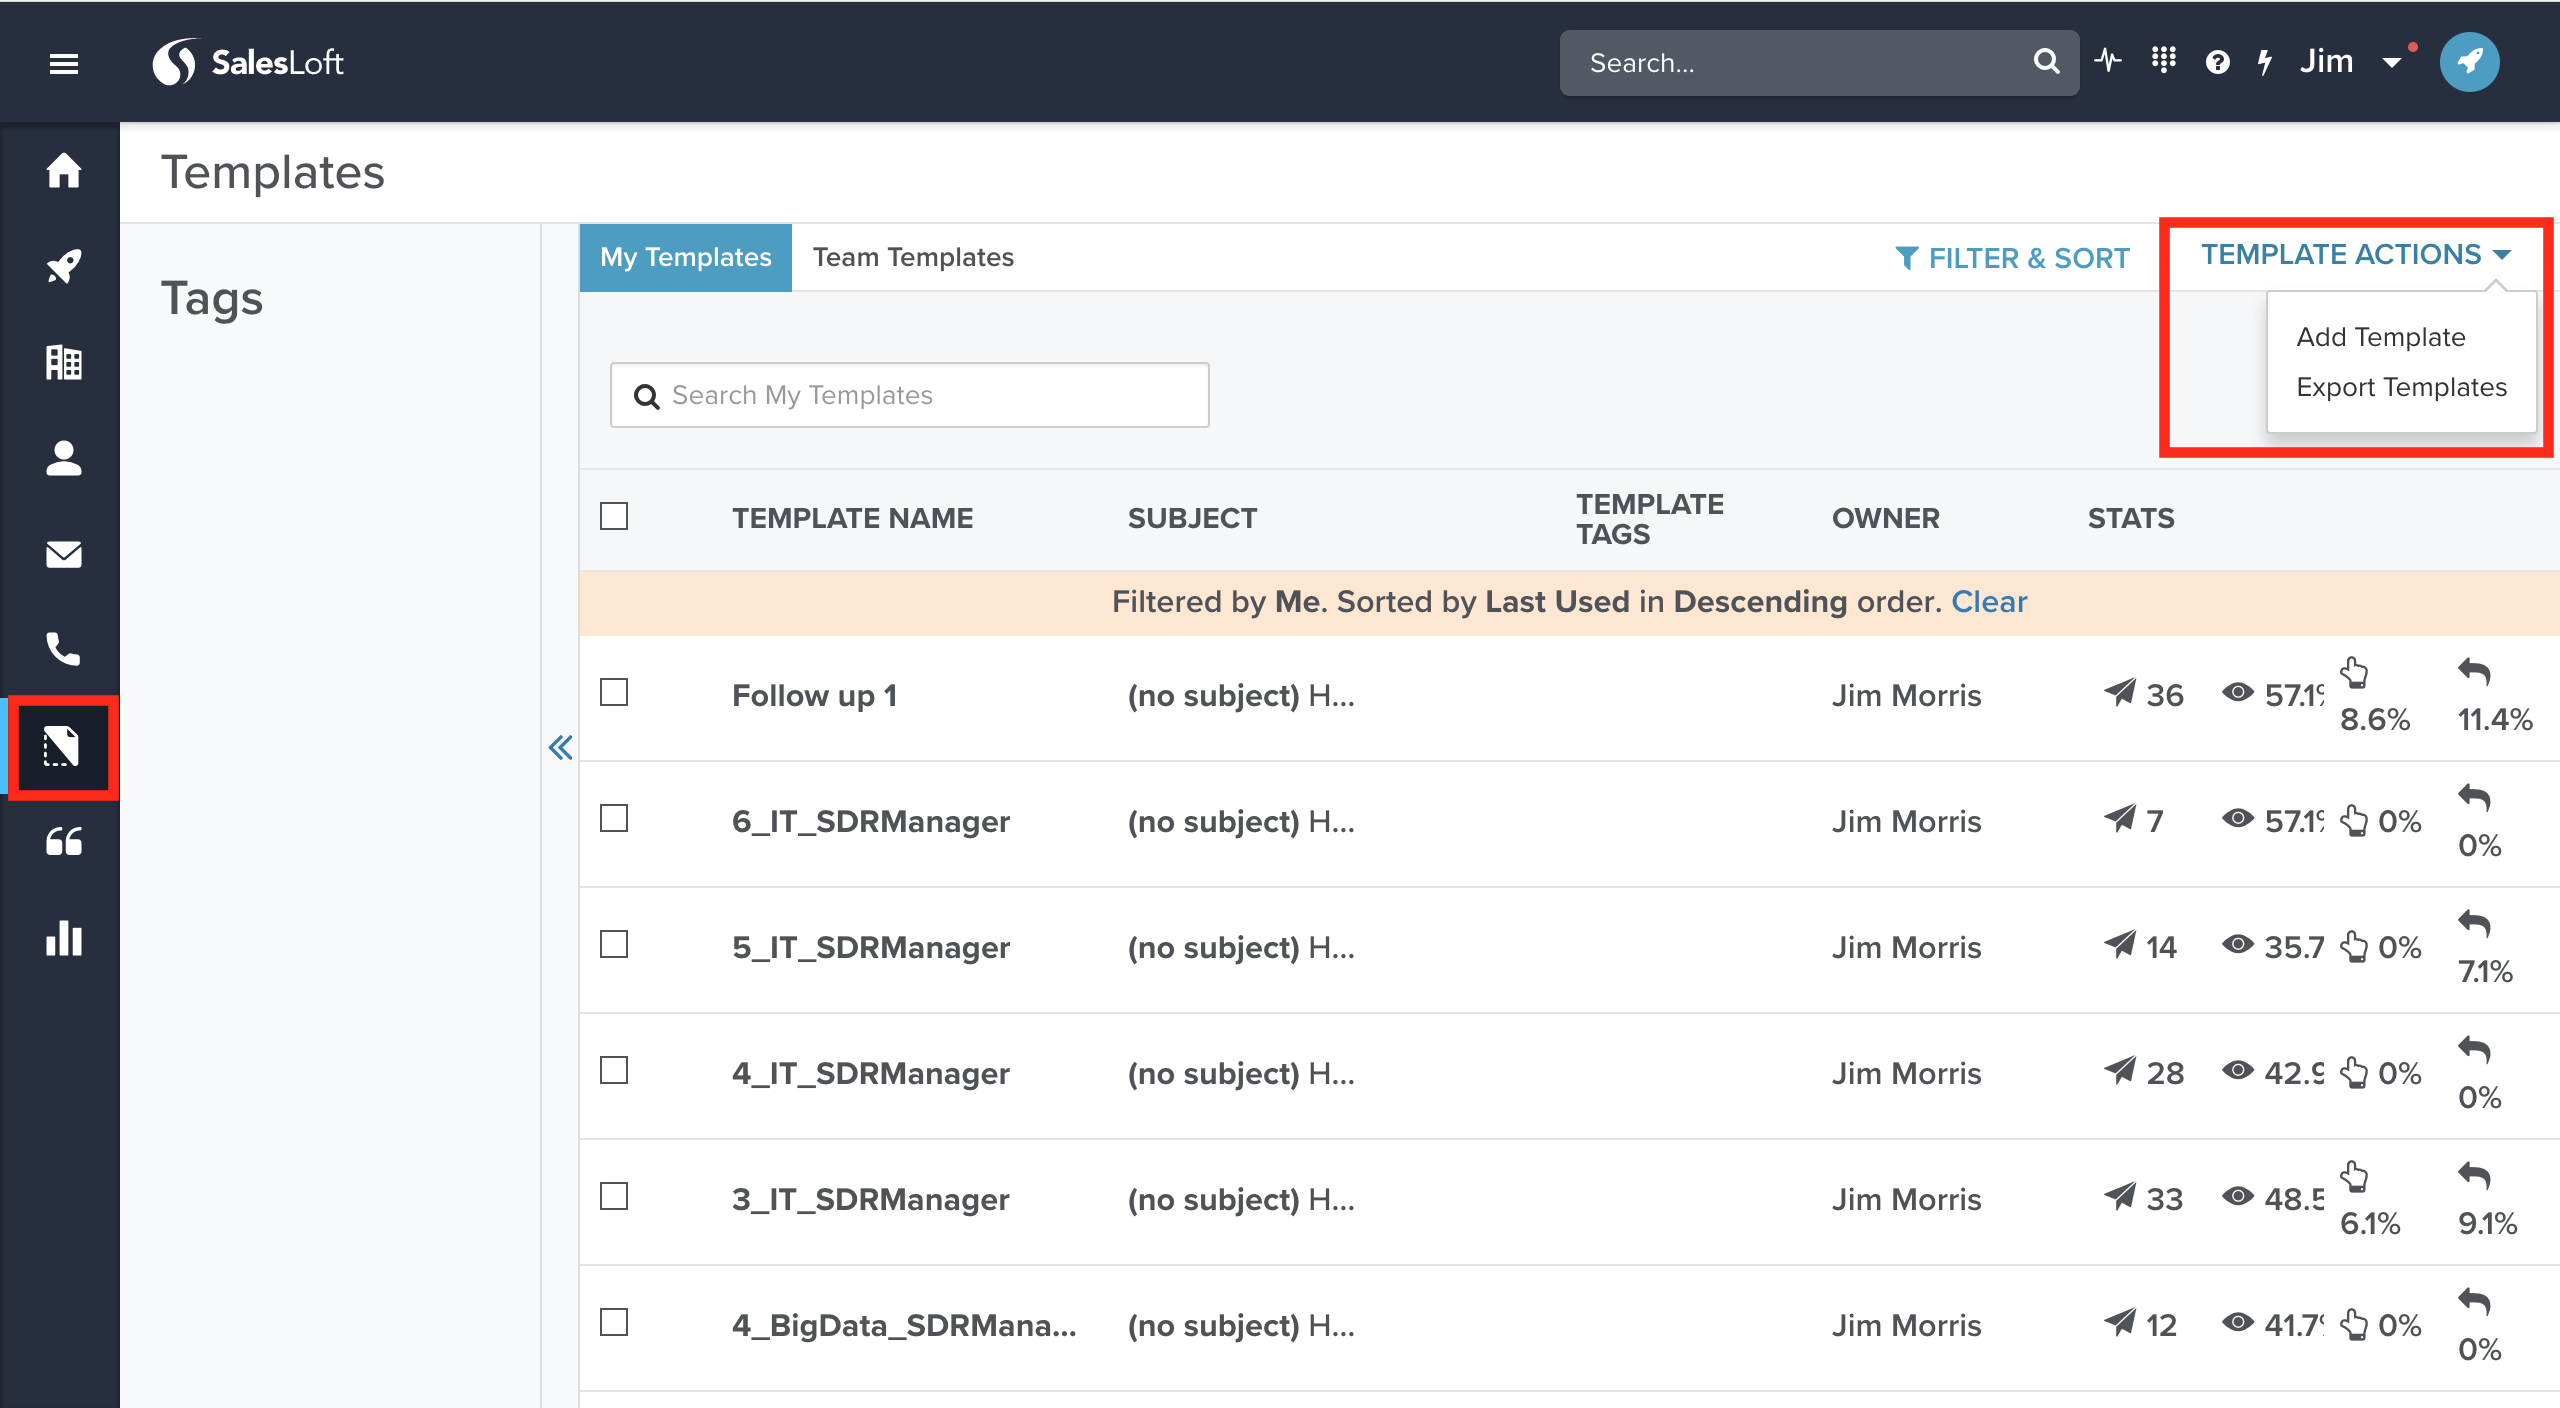Switch to Team Templates tab
The height and width of the screenshot is (1408, 2560).
912,257
